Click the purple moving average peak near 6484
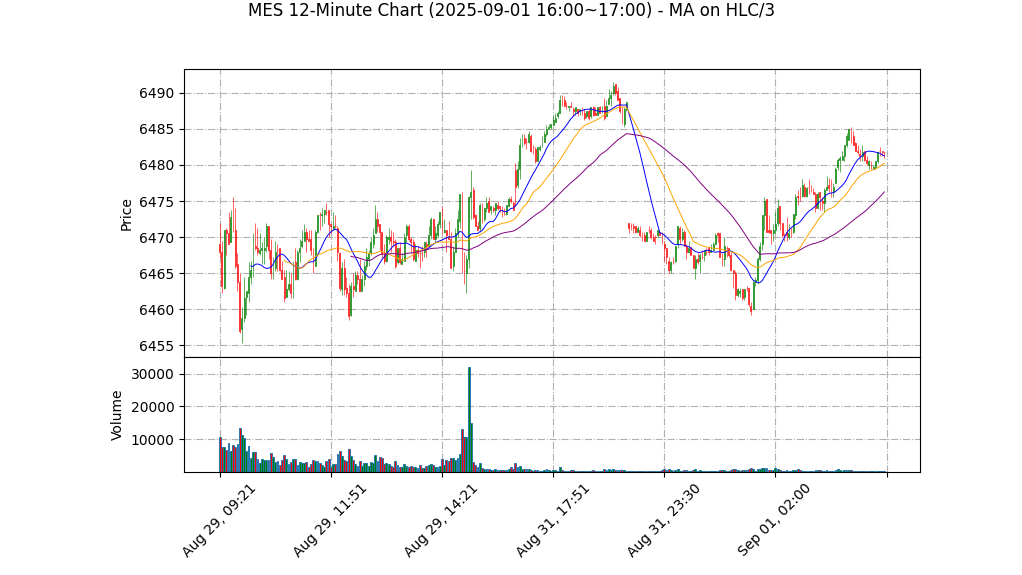Screen dimensions: 1022x575 (626, 134)
